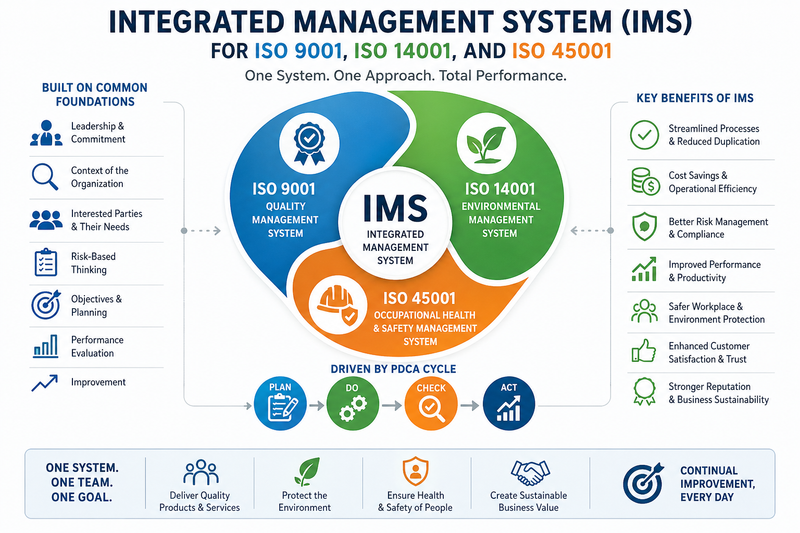The image size is (800, 533).
Task: Click the ISO 9001 award ribbon badge icon
Action: coord(309,143)
